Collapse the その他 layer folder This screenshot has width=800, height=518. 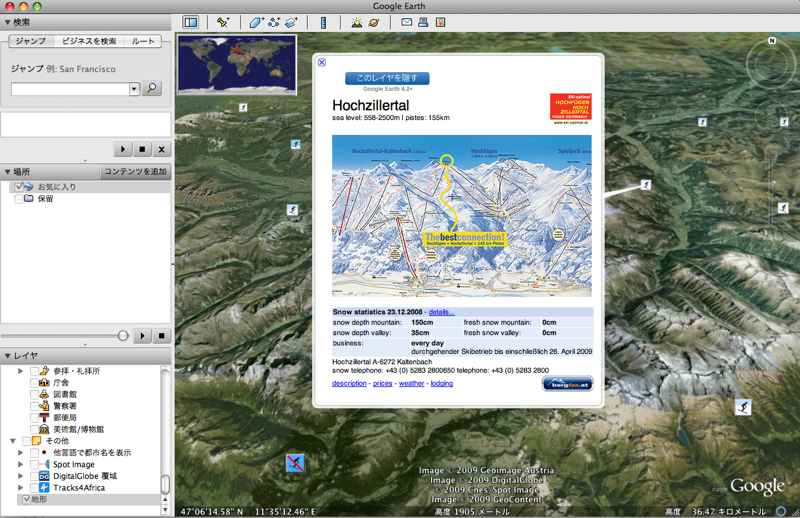point(13,441)
